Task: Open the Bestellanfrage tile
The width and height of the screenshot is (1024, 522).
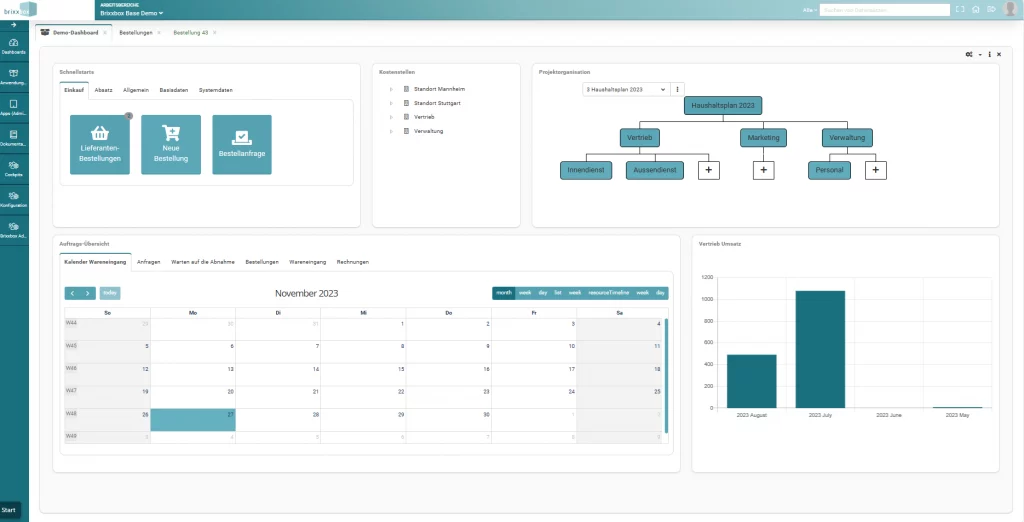Action: [x=242, y=145]
